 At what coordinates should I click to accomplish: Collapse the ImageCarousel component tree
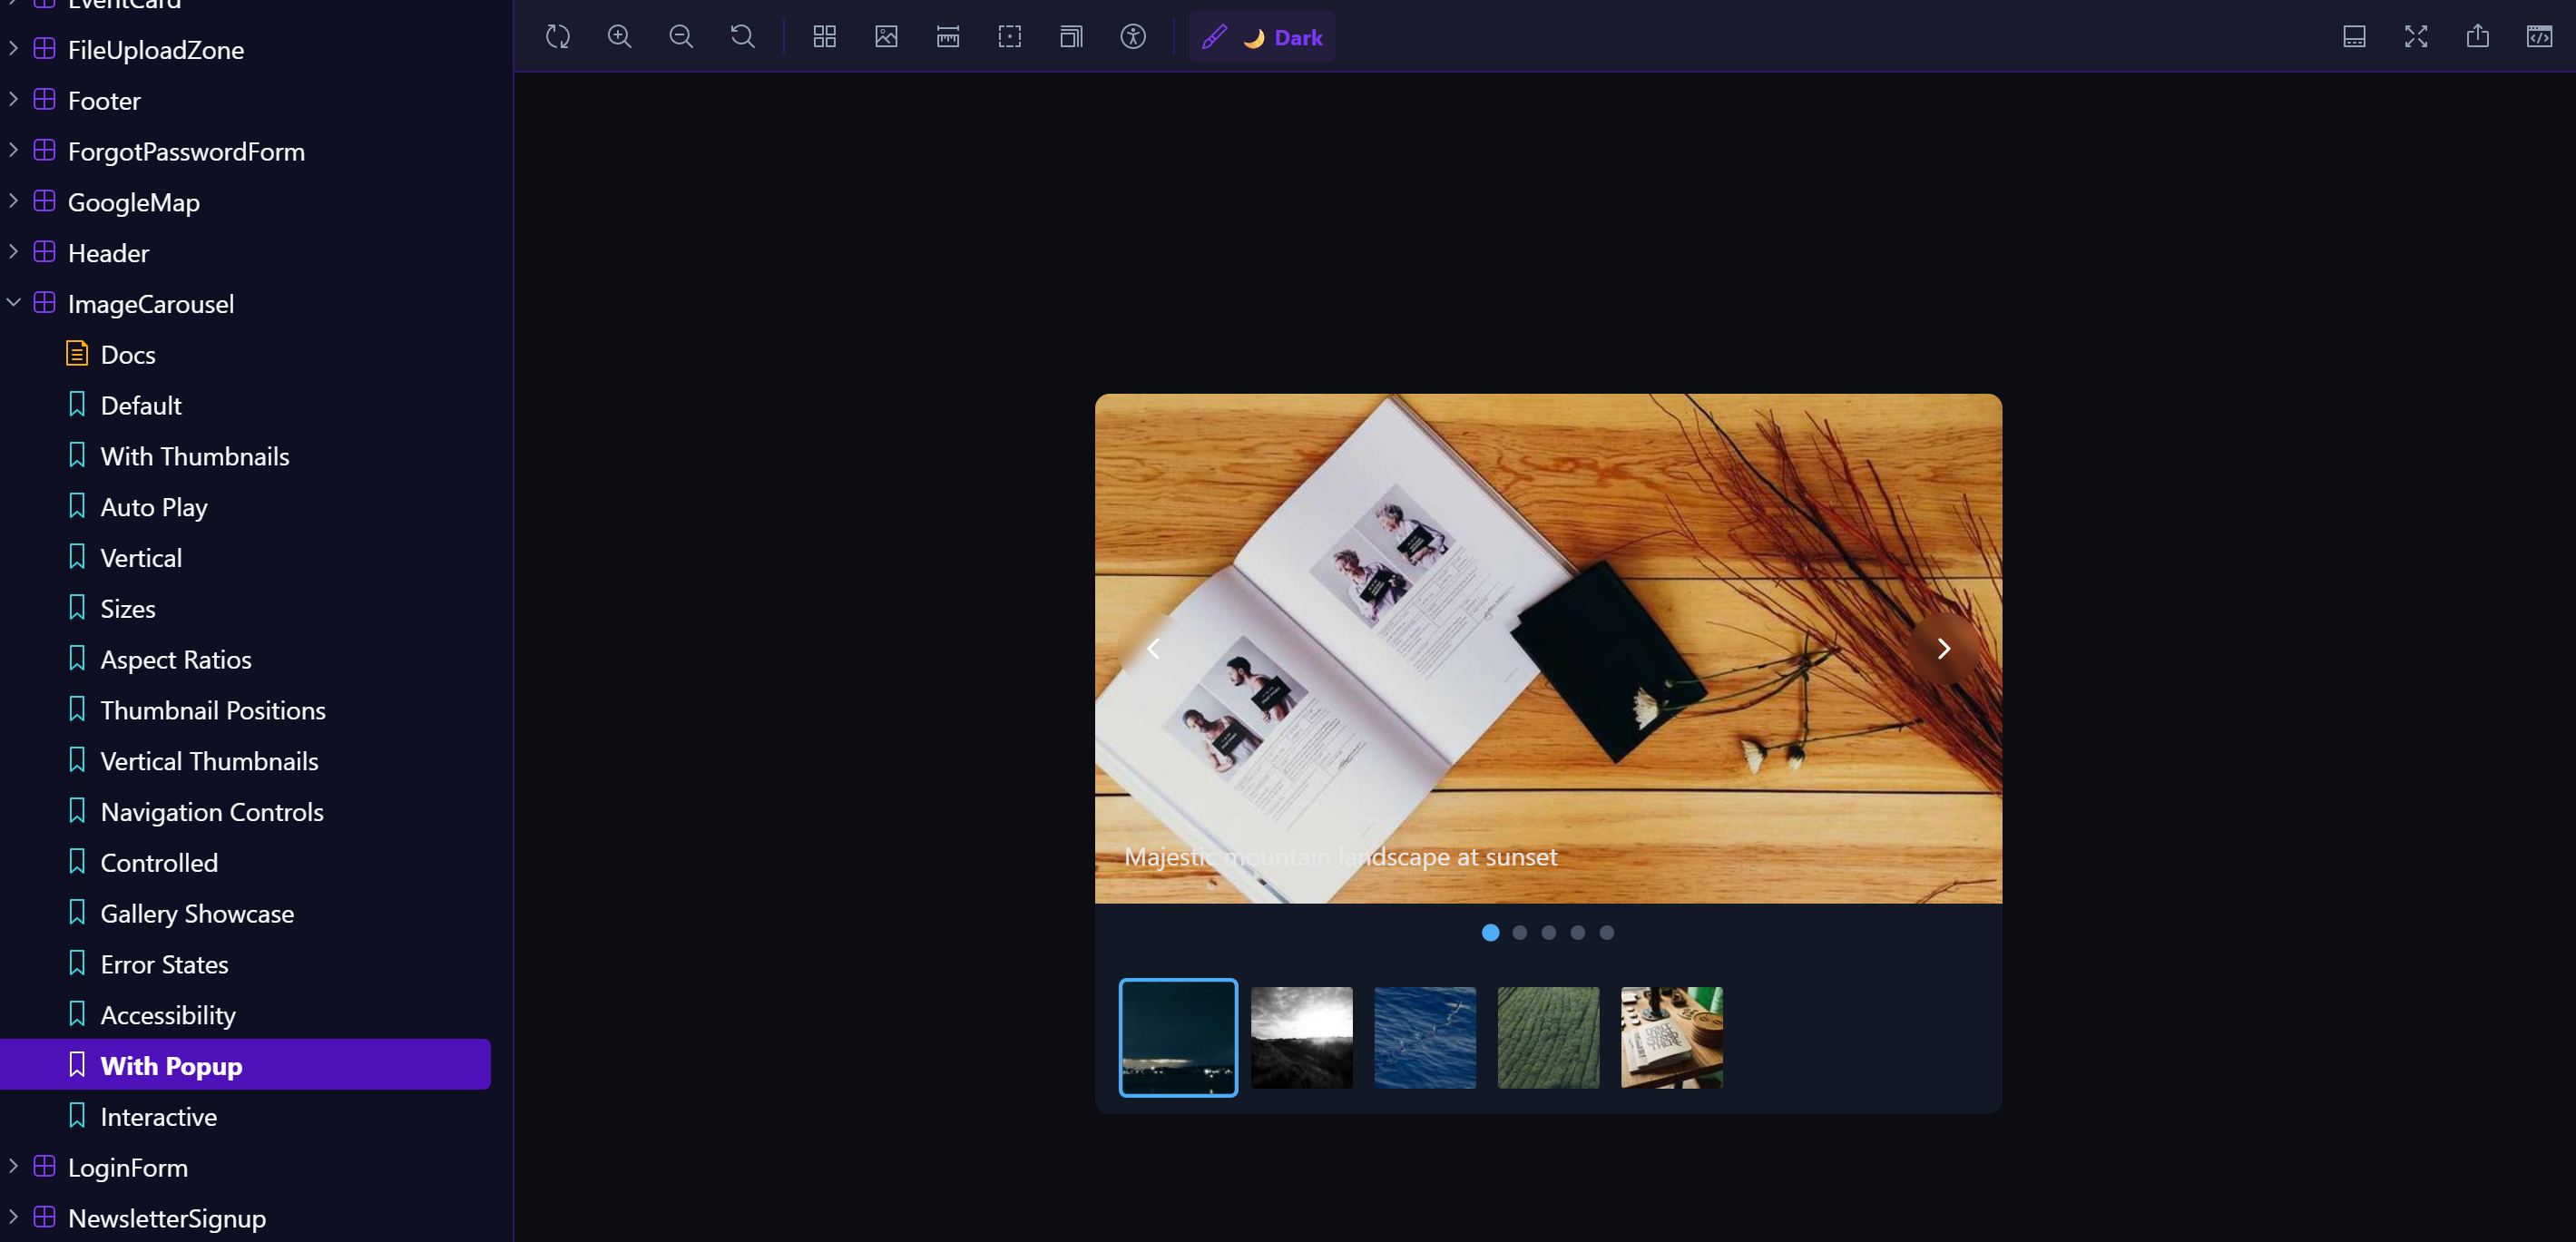point(13,303)
